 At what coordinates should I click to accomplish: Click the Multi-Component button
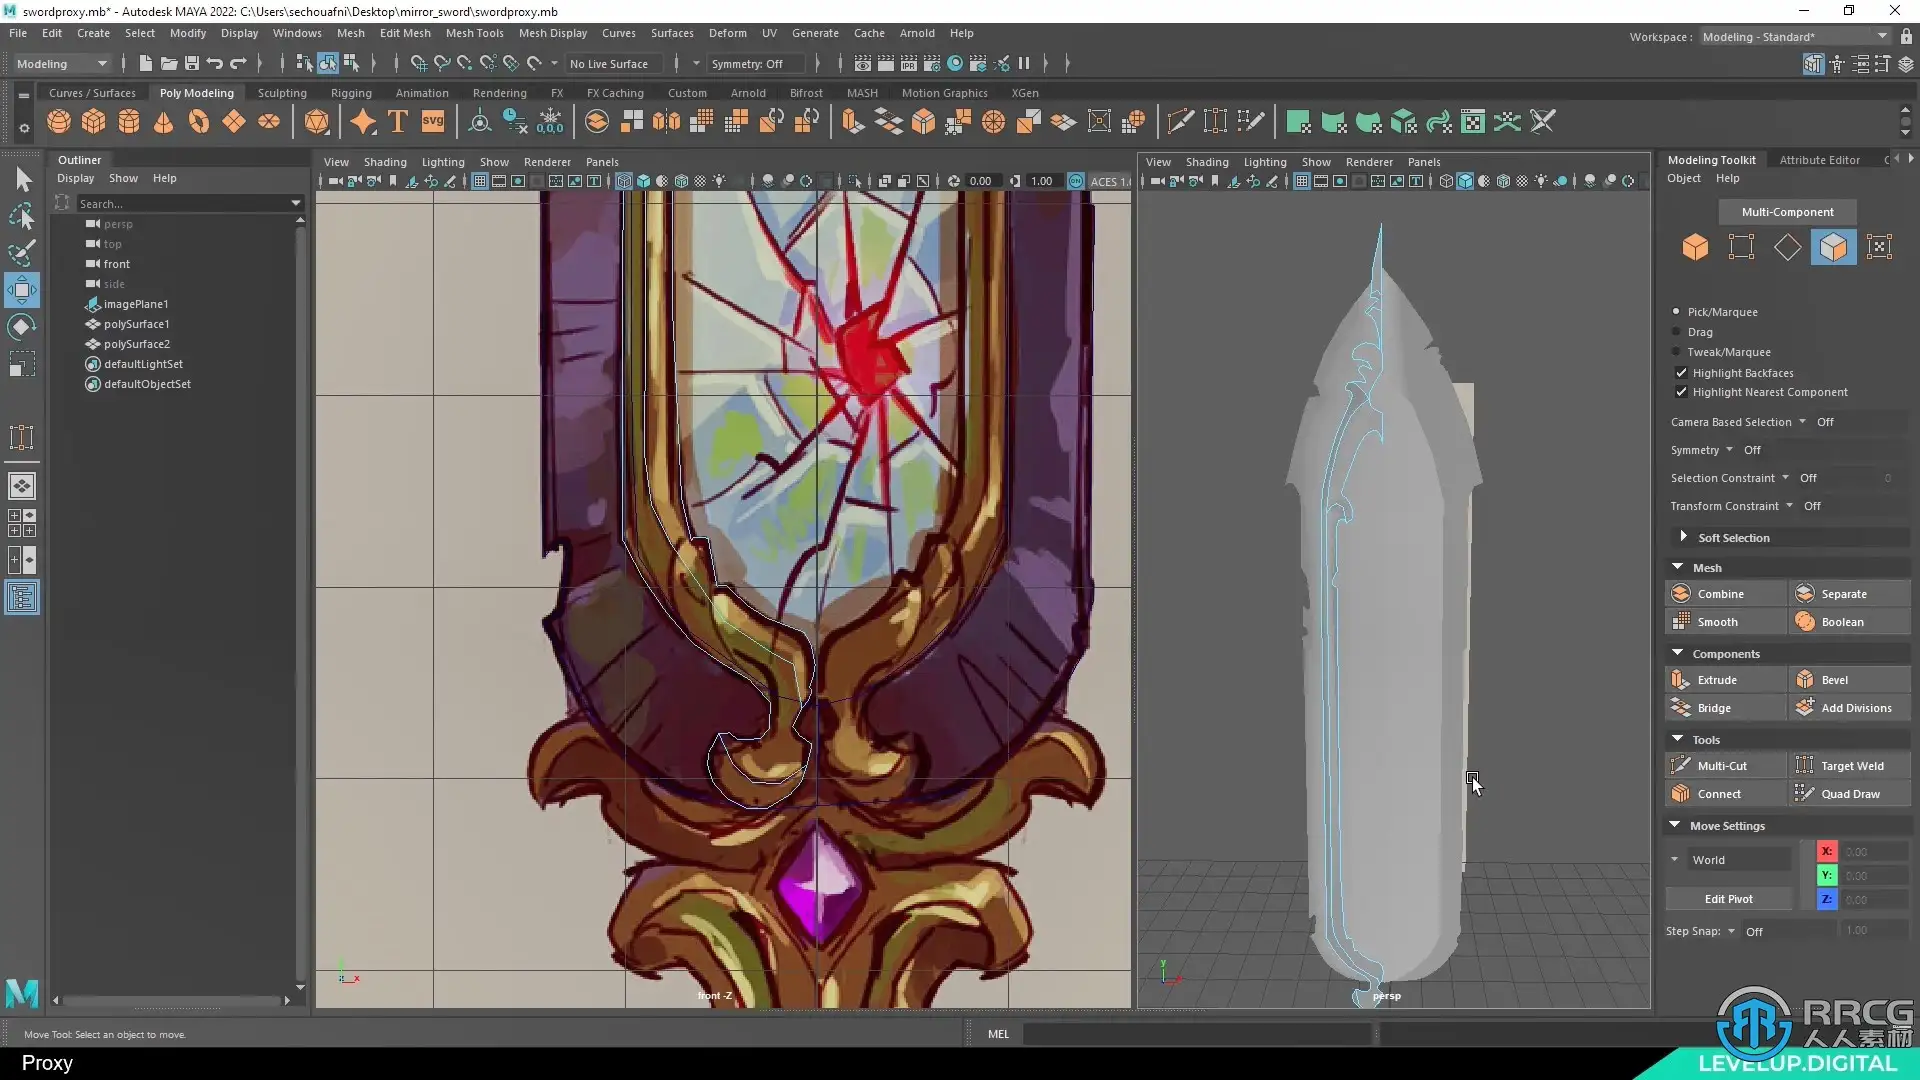[x=1787, y=212]
